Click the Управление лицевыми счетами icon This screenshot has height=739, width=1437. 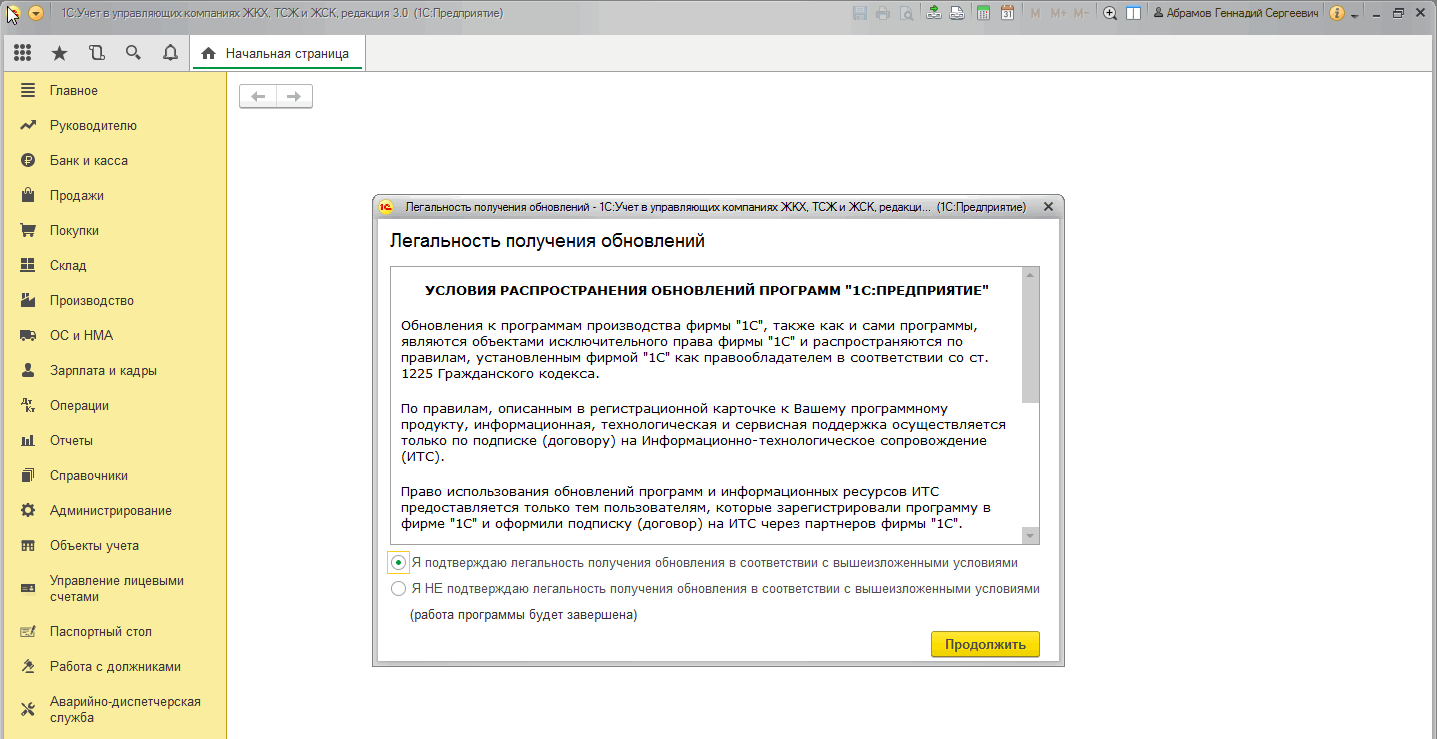pos(29,588)
